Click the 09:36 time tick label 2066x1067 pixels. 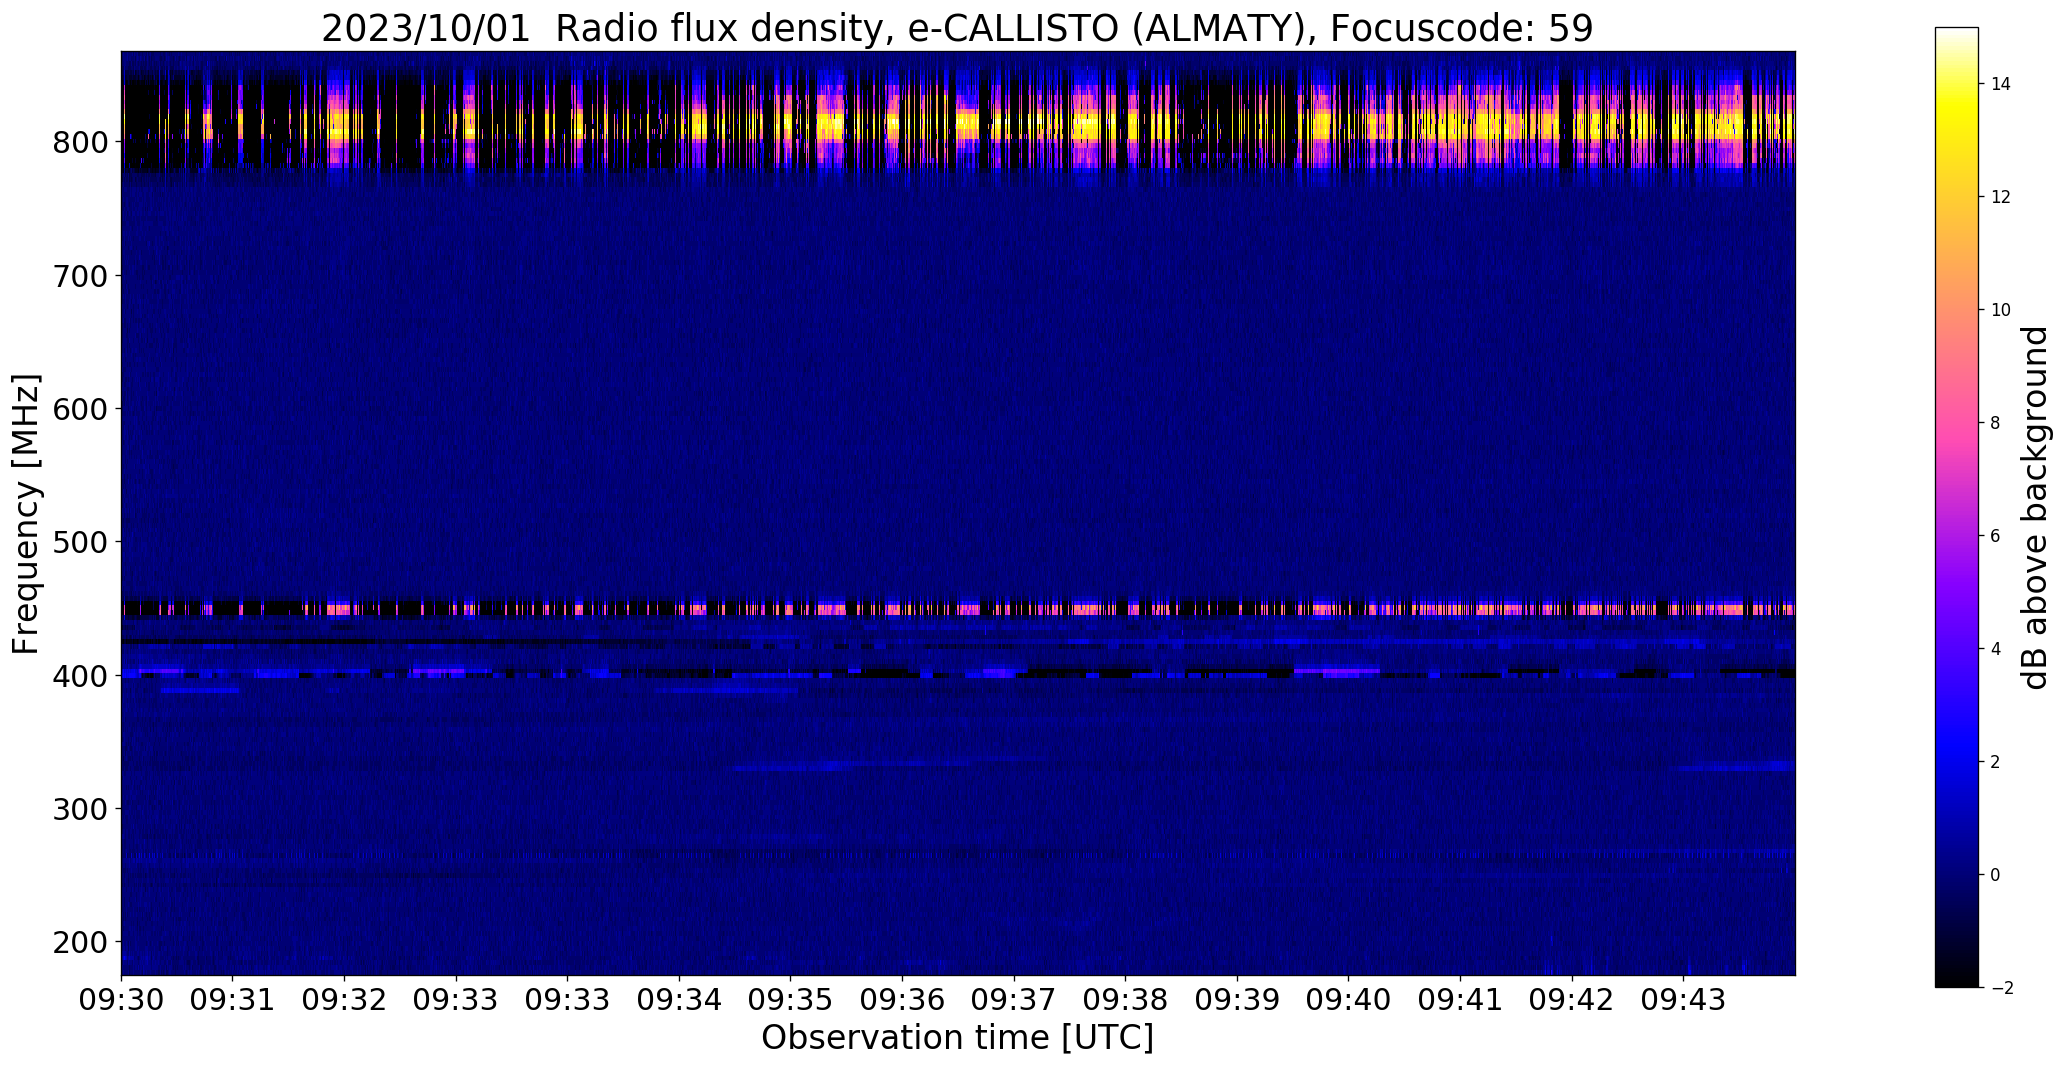pos(903,1000)
